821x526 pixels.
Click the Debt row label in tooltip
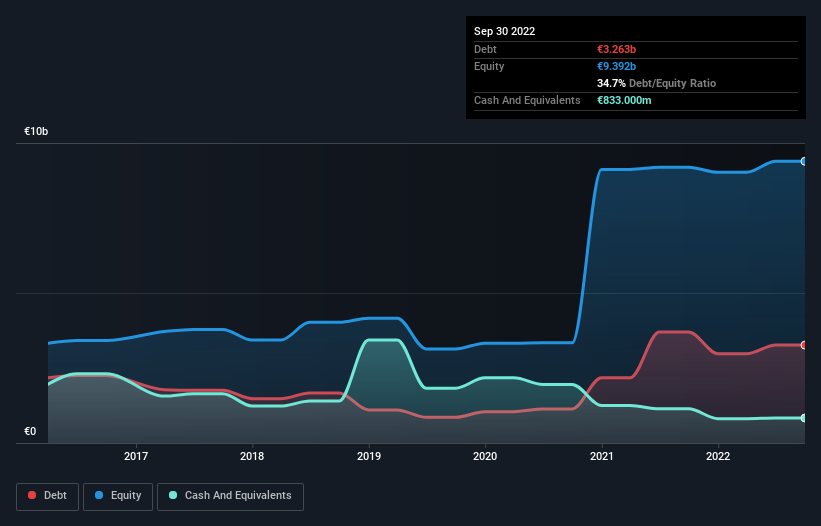click(485, 49)
